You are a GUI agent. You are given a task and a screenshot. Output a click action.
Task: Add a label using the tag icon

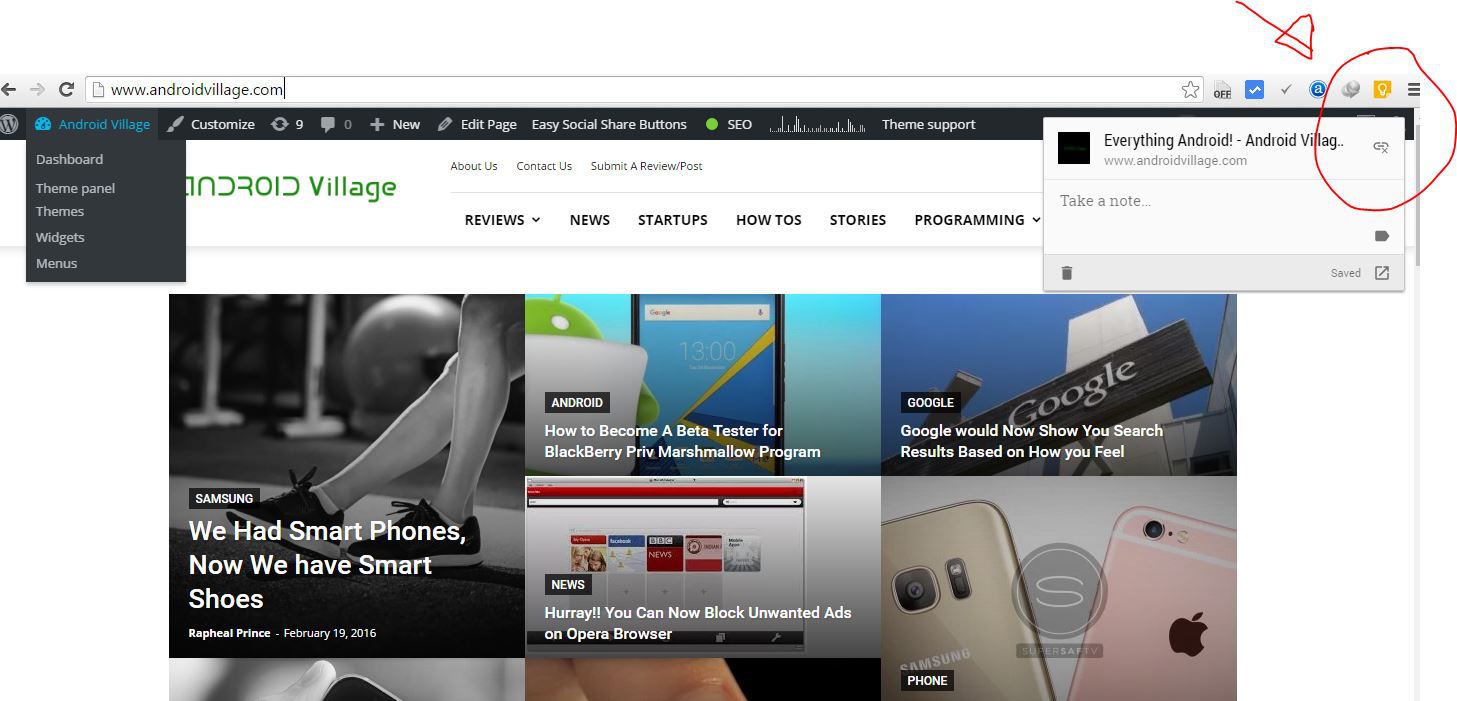[1382, 236]
